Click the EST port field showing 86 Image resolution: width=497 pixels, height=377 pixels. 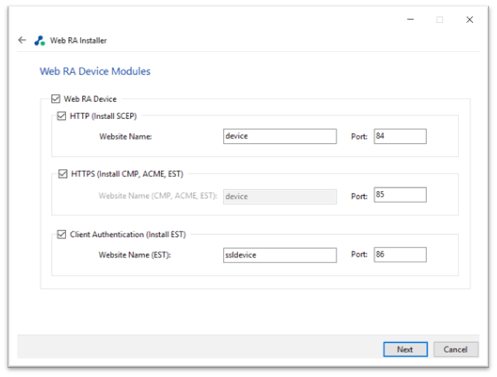400,255
